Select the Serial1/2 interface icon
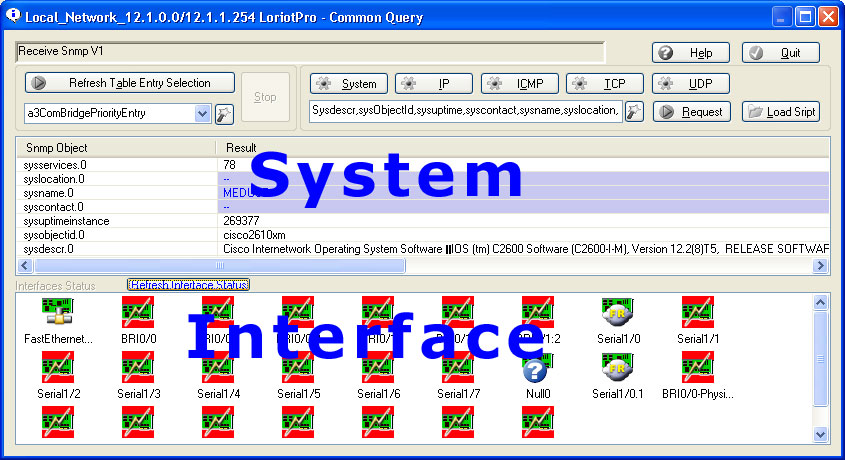845x460 pixels. (x=58, y=367)
